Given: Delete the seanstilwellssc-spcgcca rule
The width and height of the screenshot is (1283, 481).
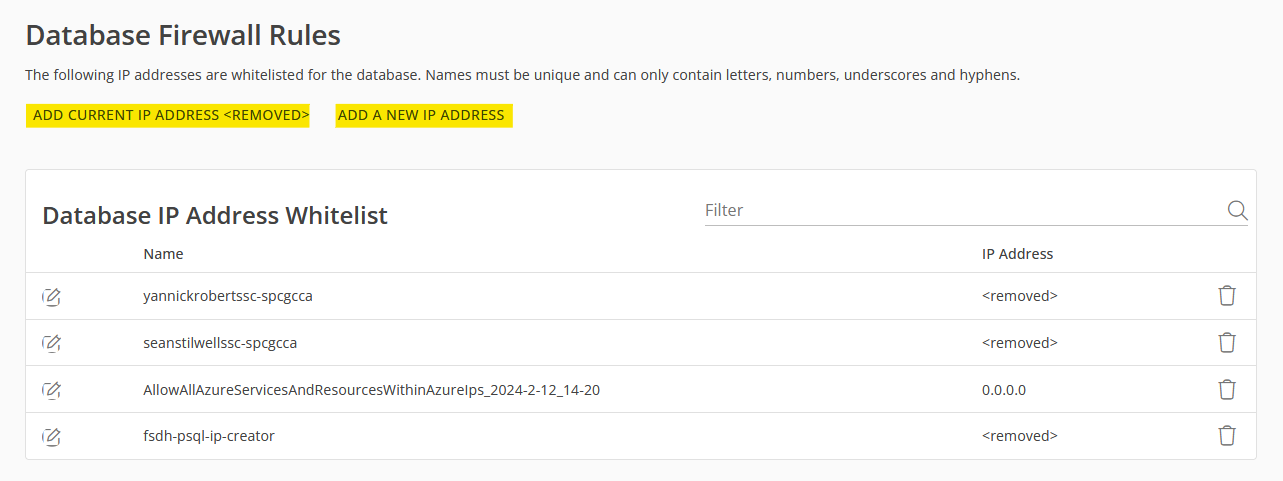Looking at the screenshot, I should point(1227,342).
